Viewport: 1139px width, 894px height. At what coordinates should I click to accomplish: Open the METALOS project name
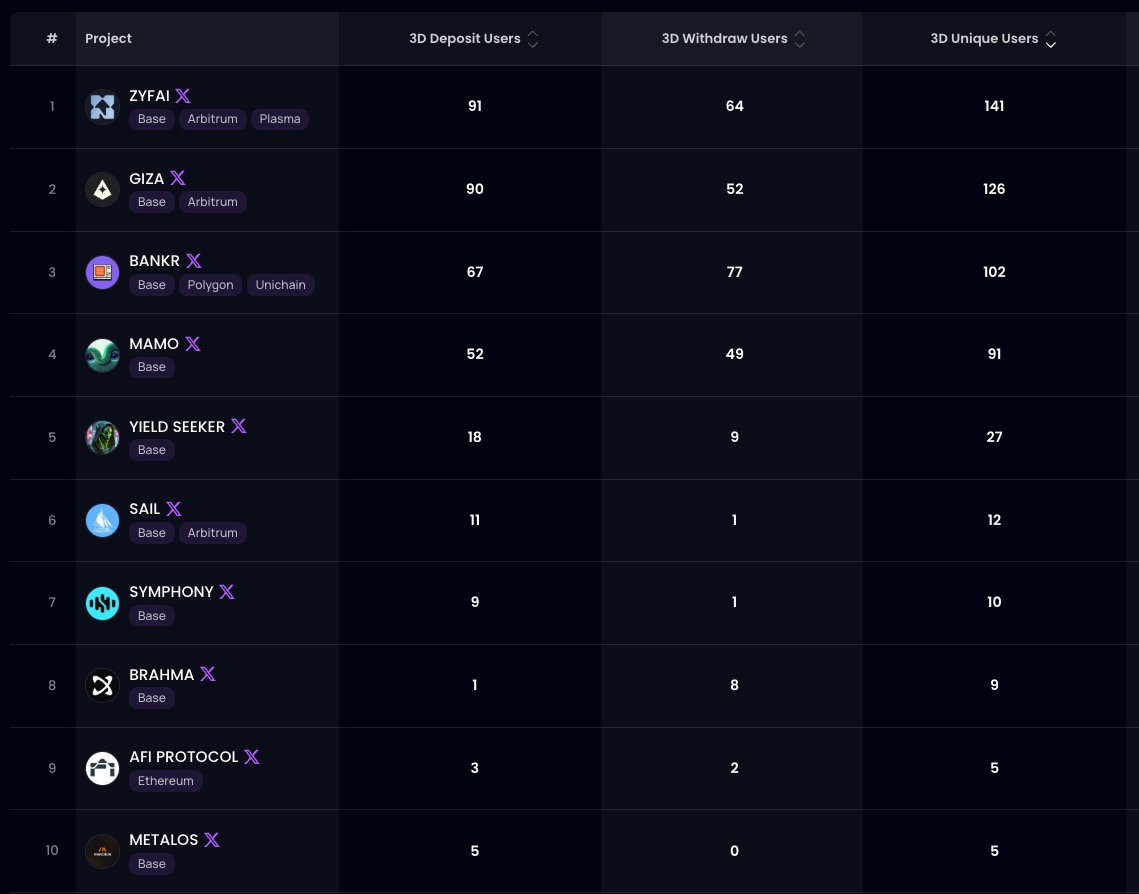(163, 840)
